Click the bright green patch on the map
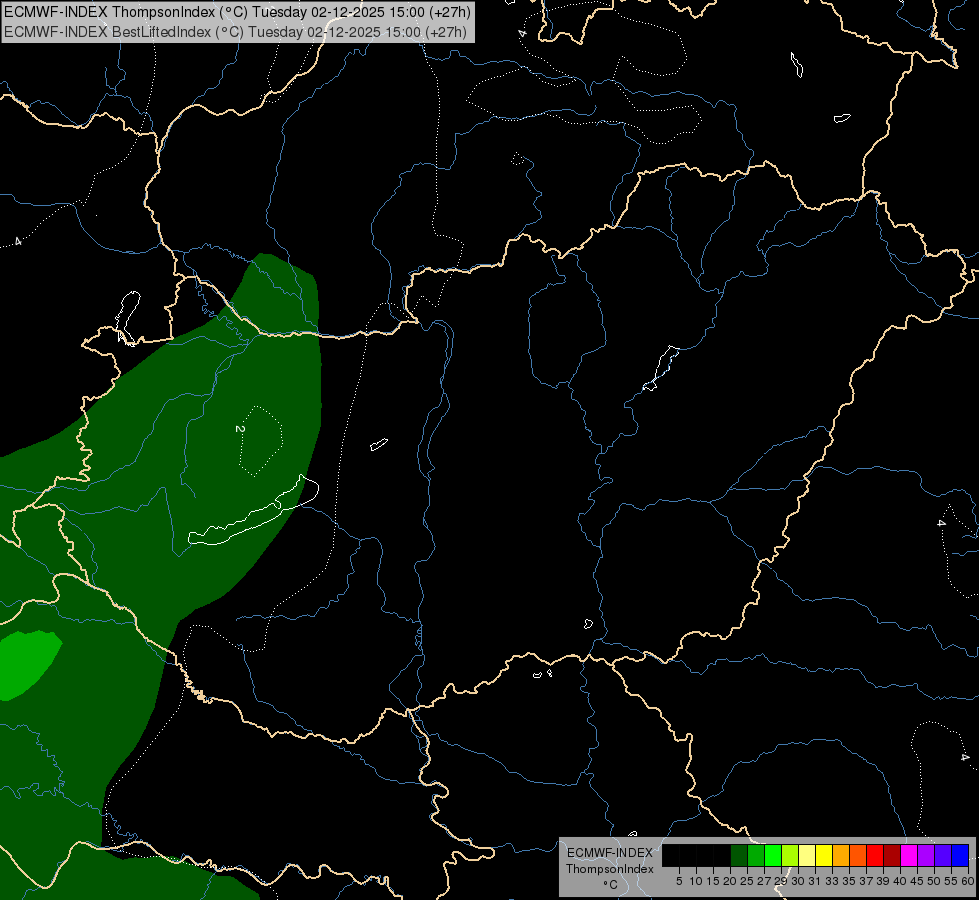 (x=26, y=663)
